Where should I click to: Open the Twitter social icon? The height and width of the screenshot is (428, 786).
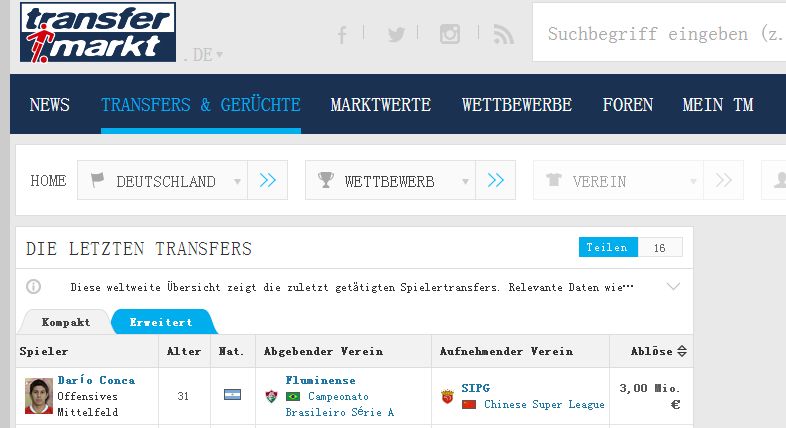(396, 35)
